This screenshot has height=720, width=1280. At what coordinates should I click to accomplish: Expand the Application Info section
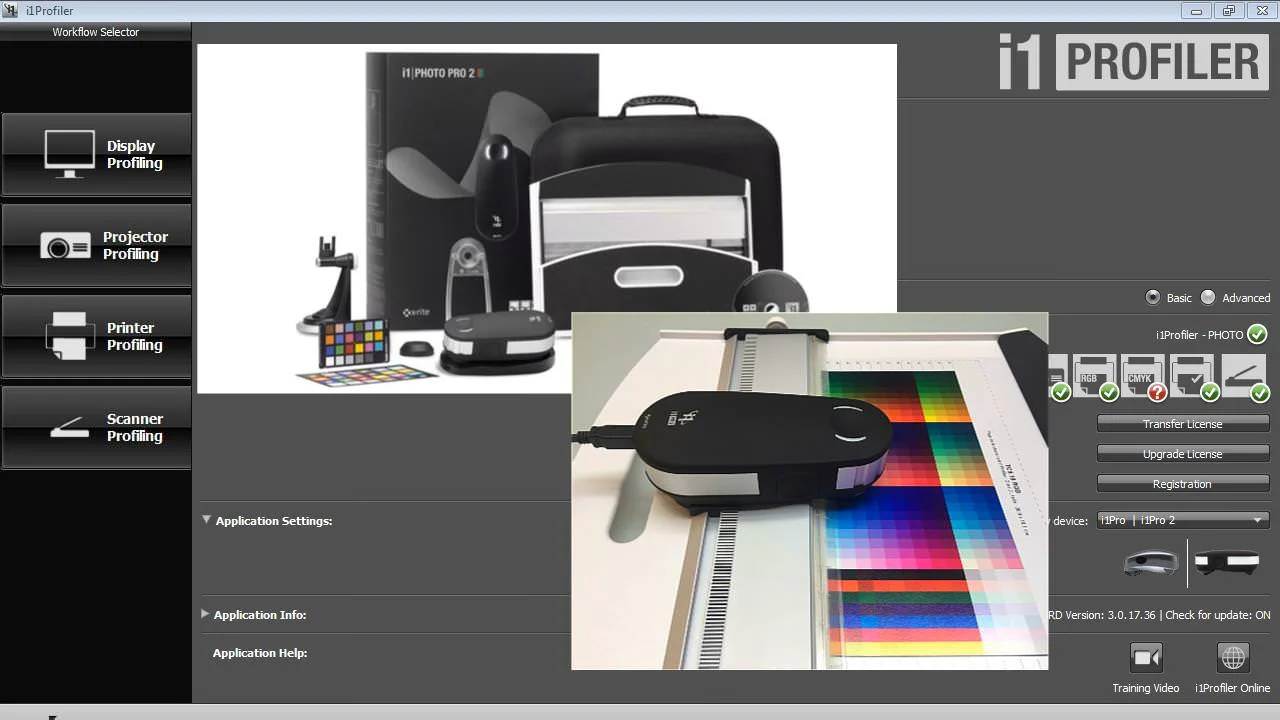[206, 614]
